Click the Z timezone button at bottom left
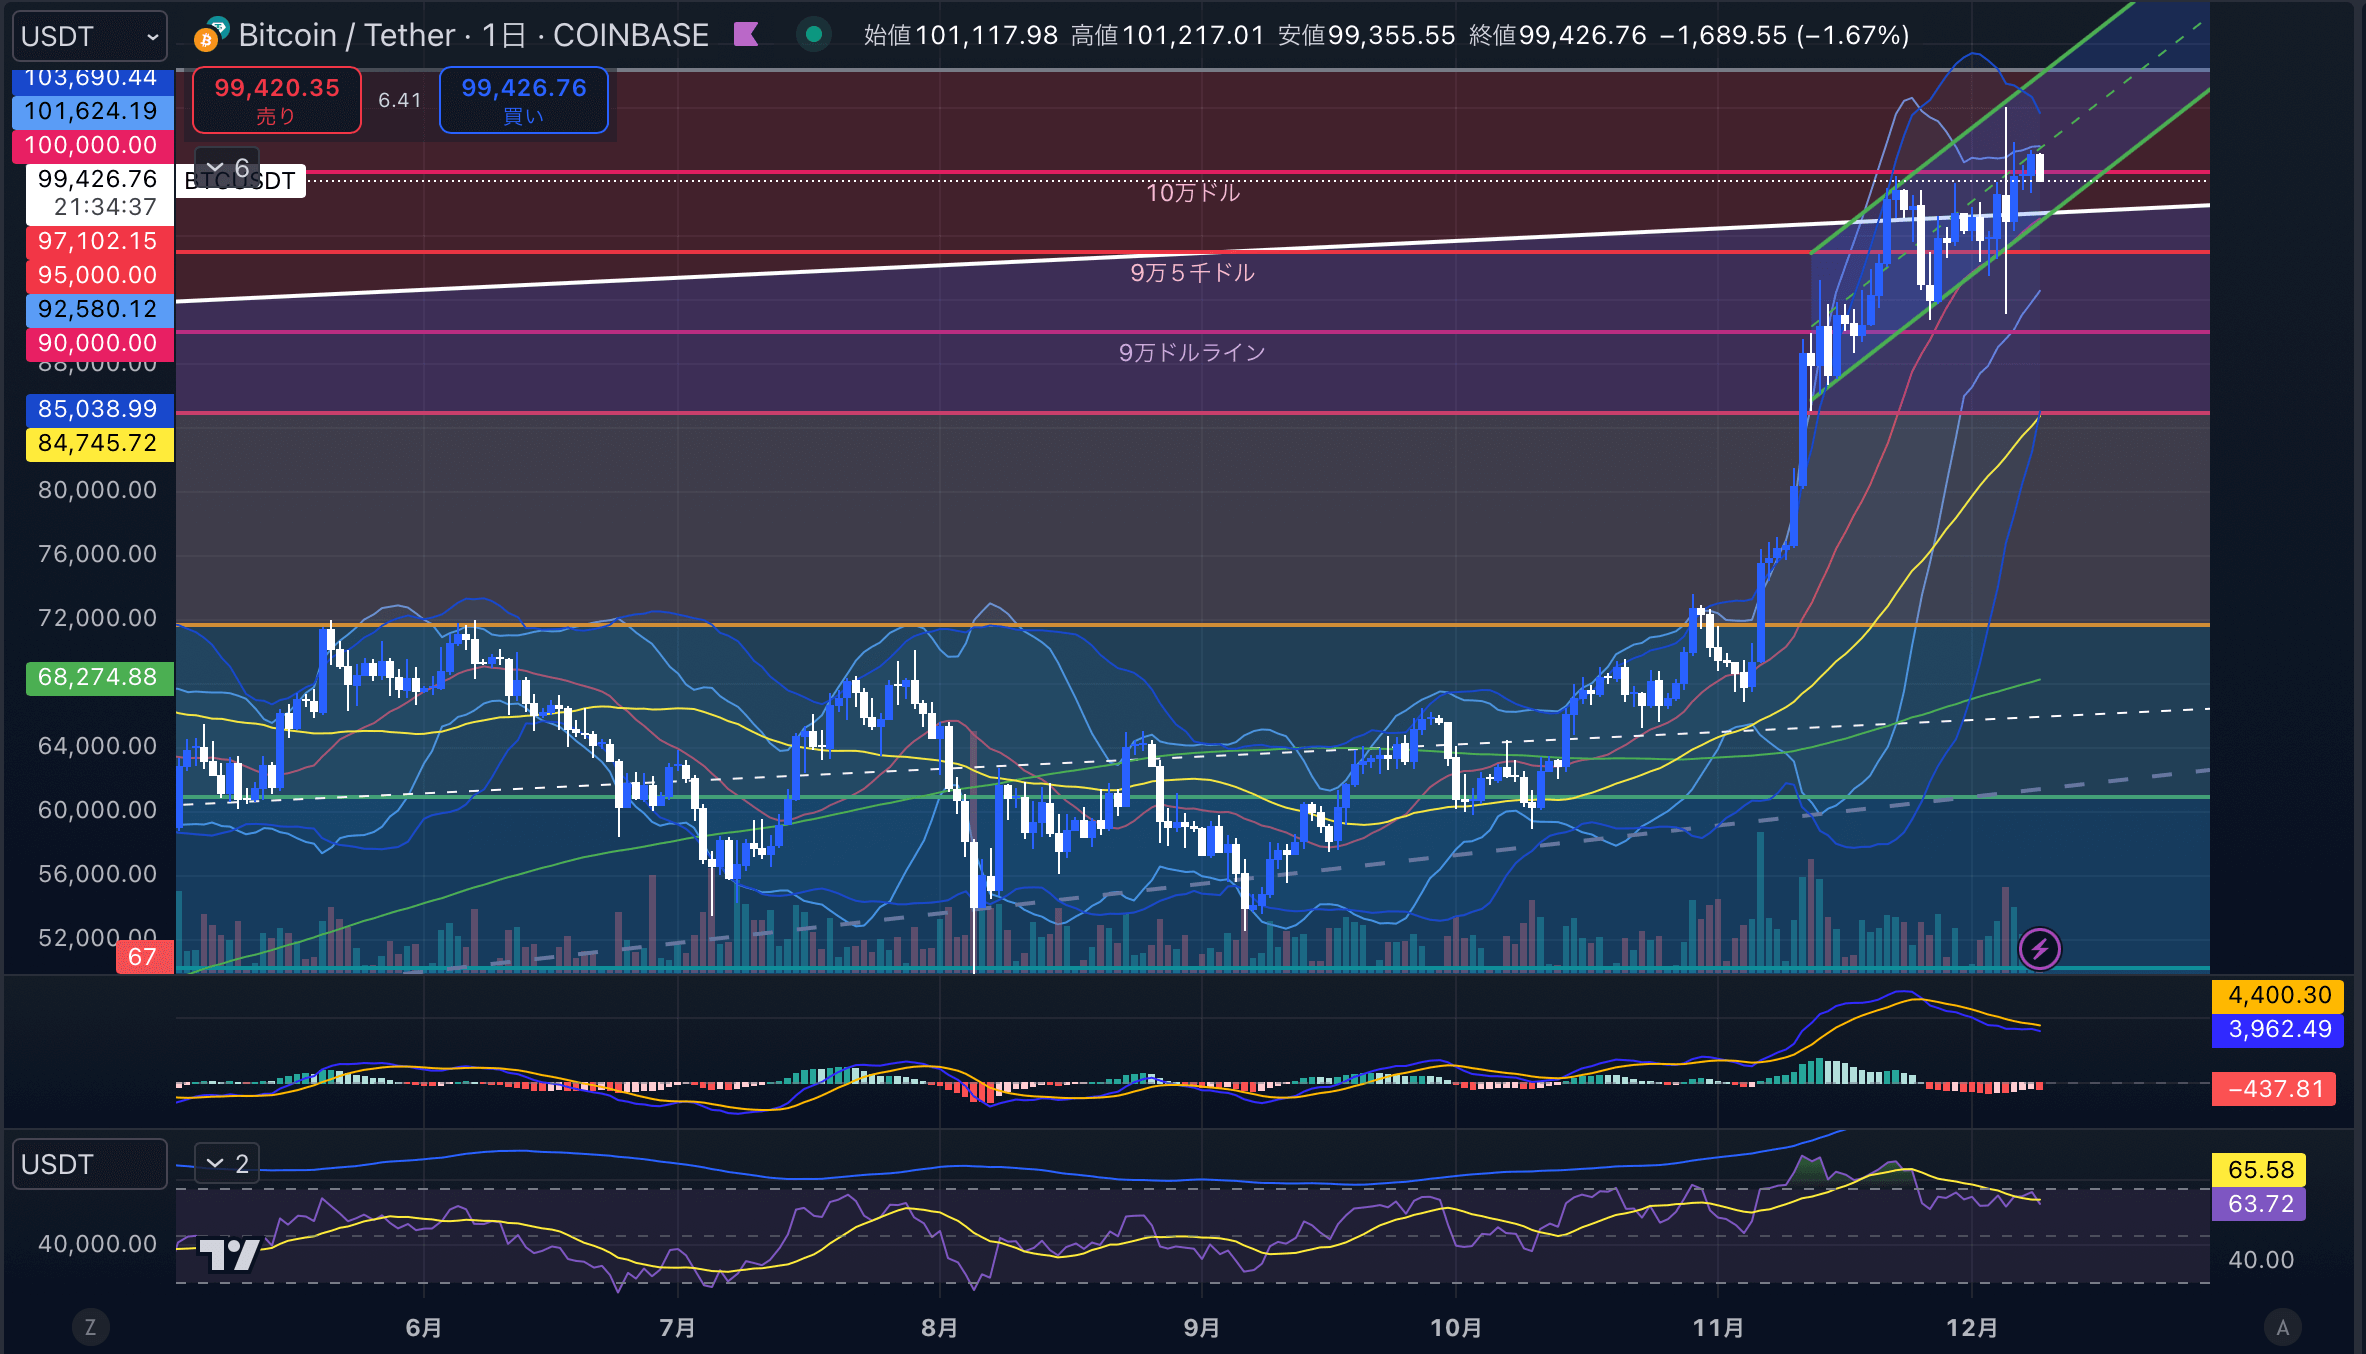 point(91,1327)
